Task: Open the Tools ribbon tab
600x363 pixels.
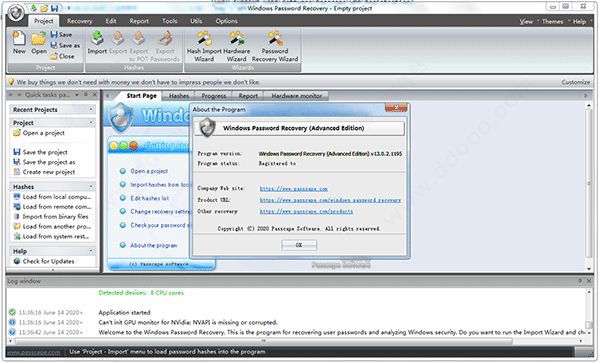Action: (x=170, y=21)
